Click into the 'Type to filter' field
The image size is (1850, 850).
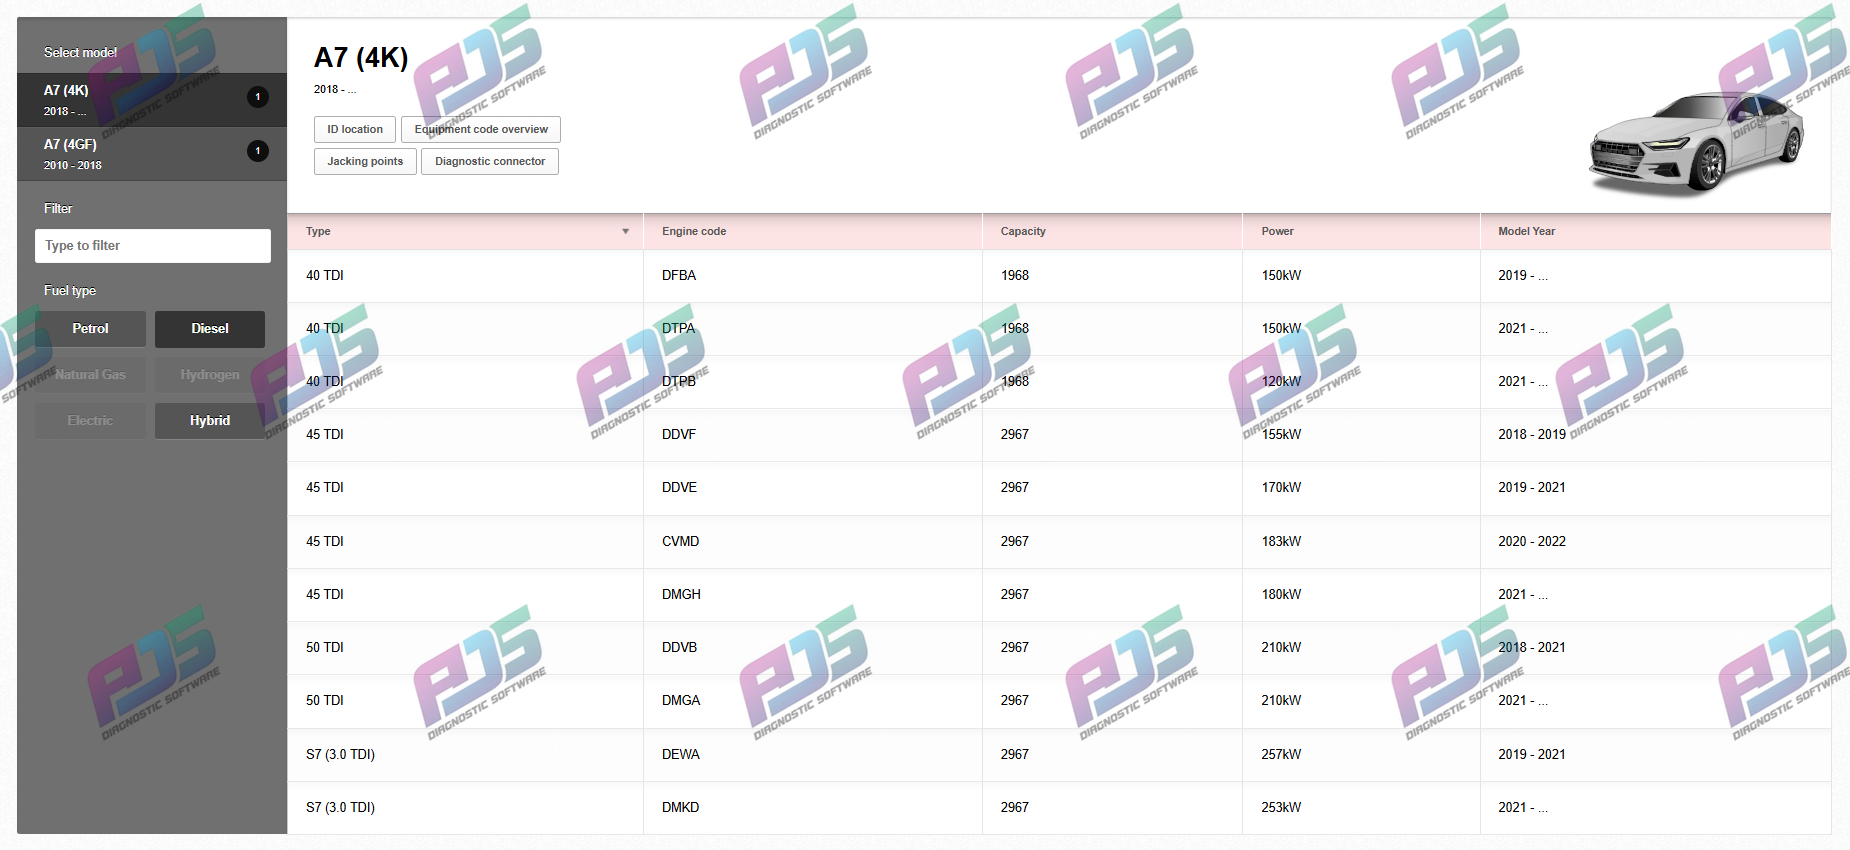153,246
